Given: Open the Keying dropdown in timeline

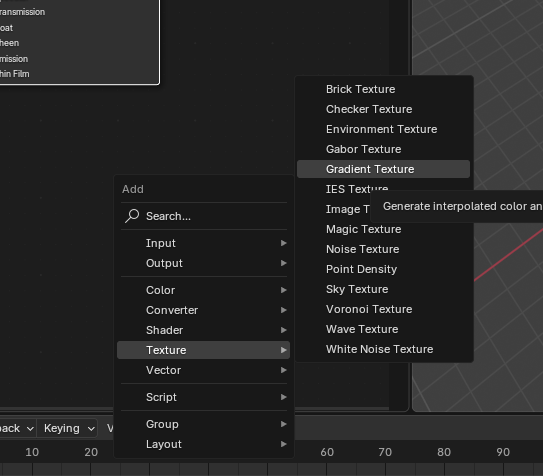Looking at the screenshot, I should tap(67, 429).
